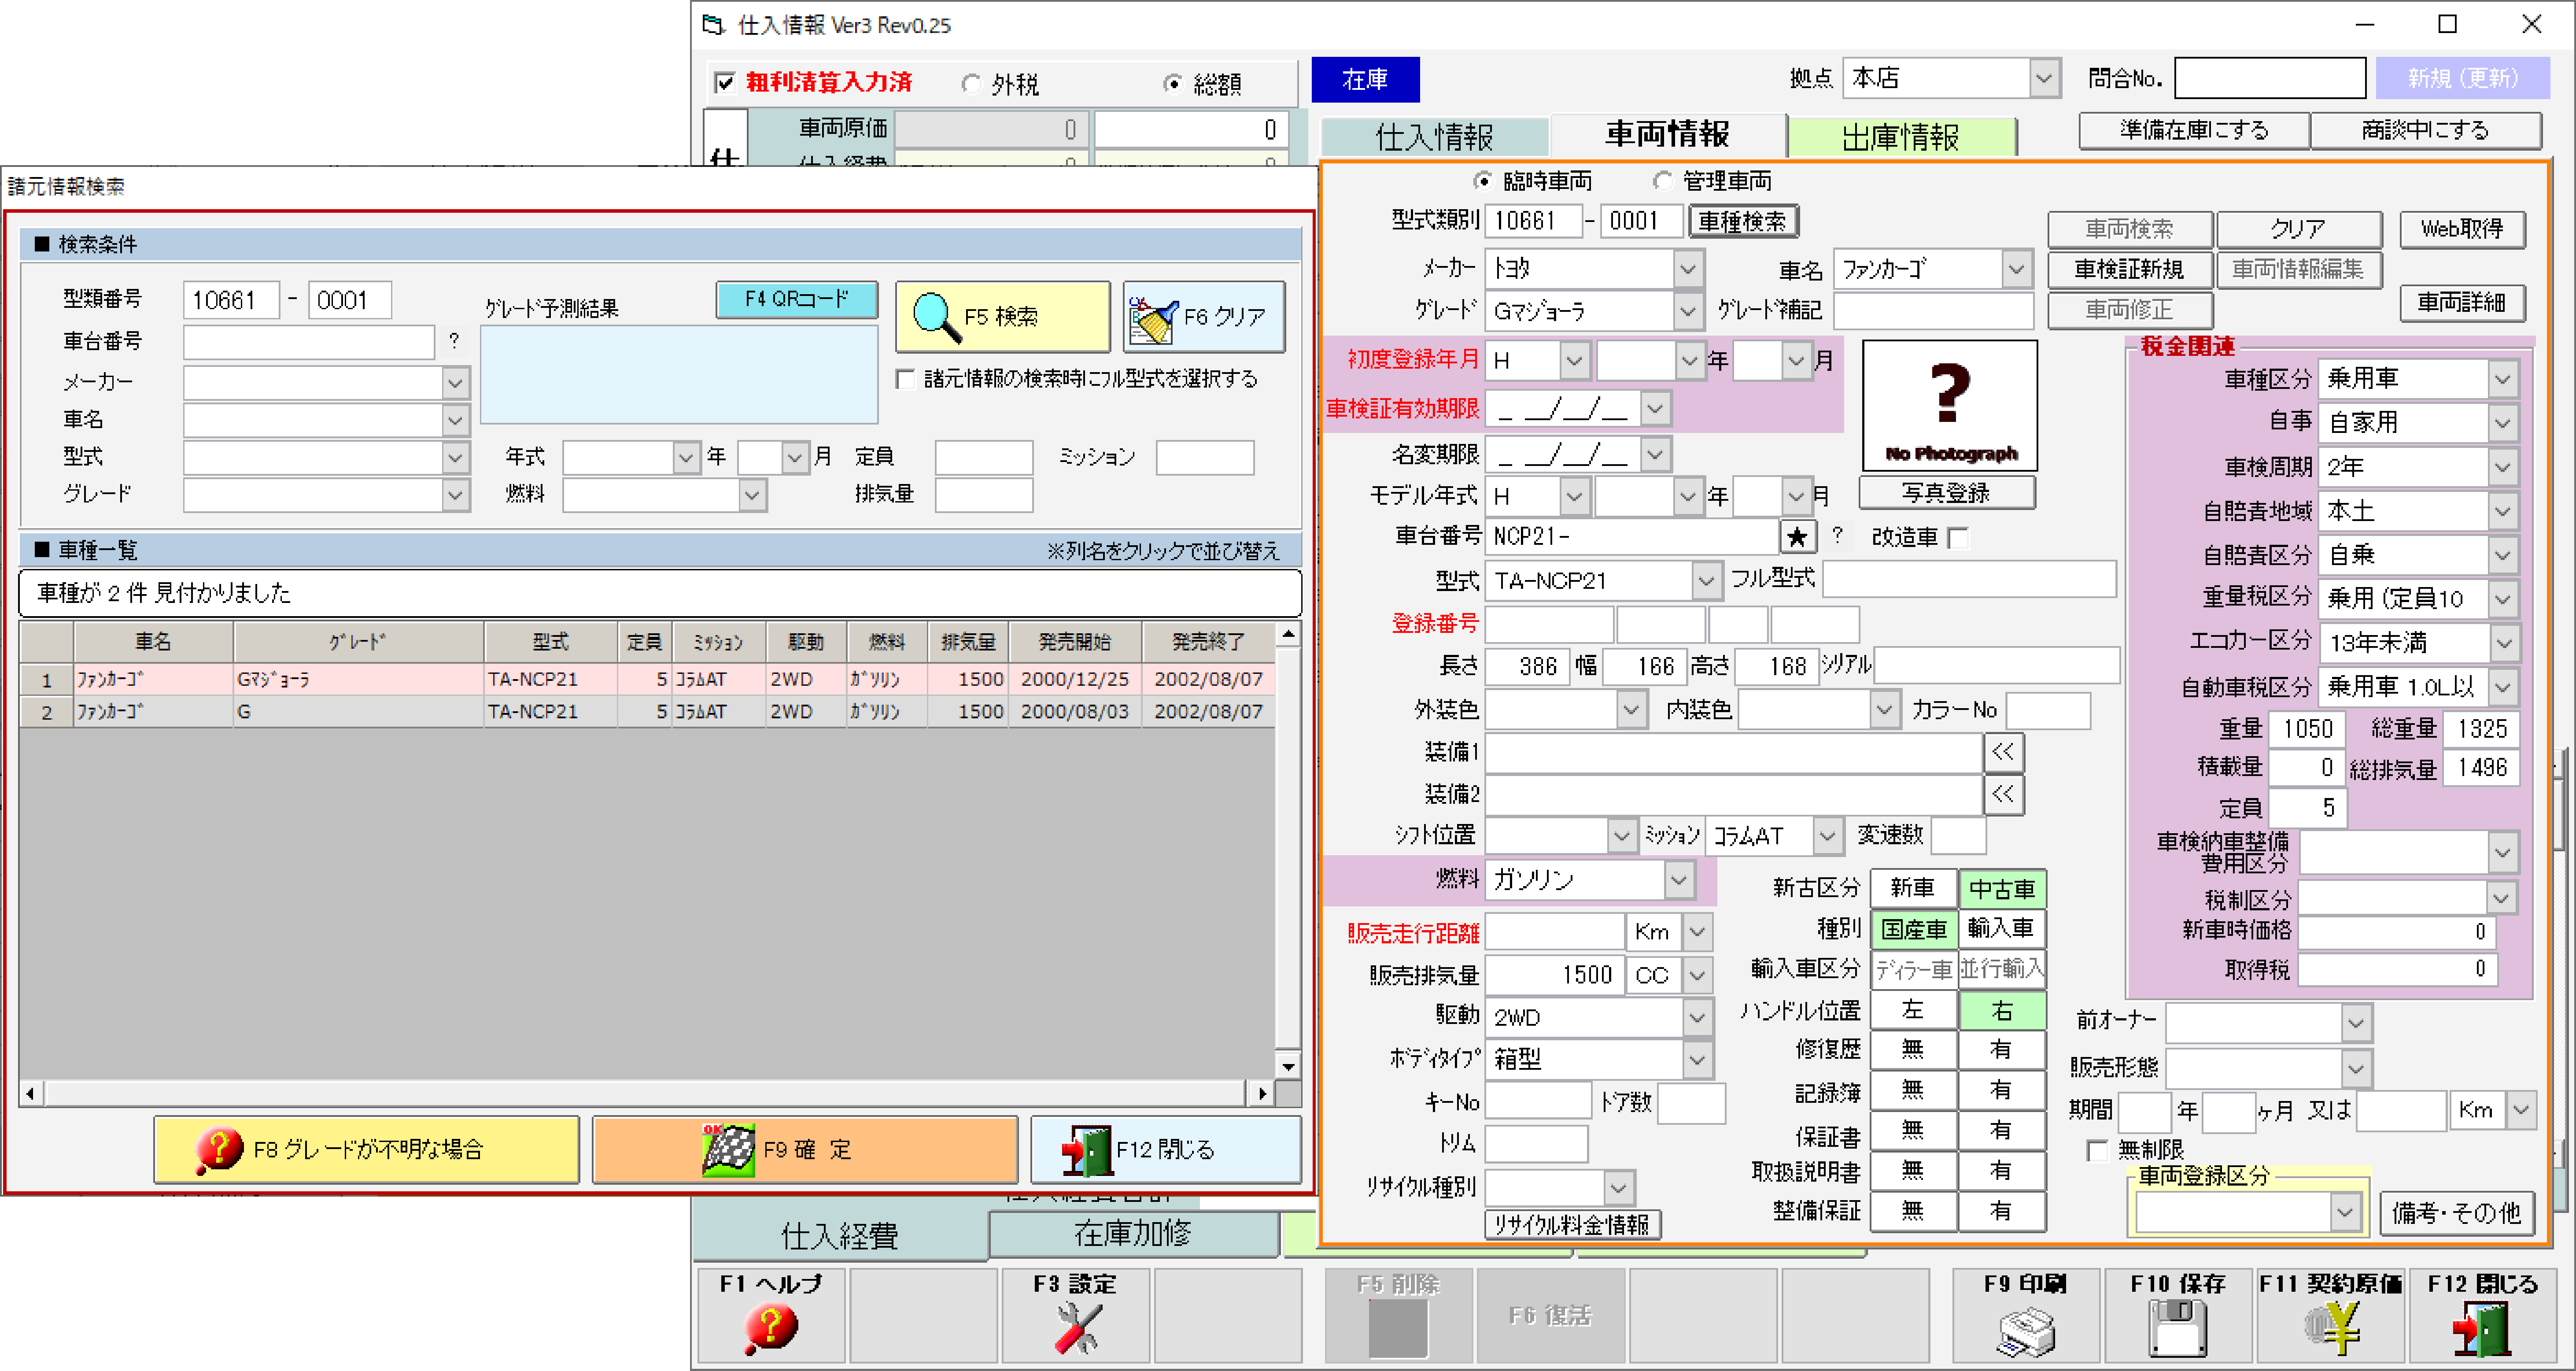
Task: Click F10 保存 floppy disk icon
Action: click(2179, 1330)
